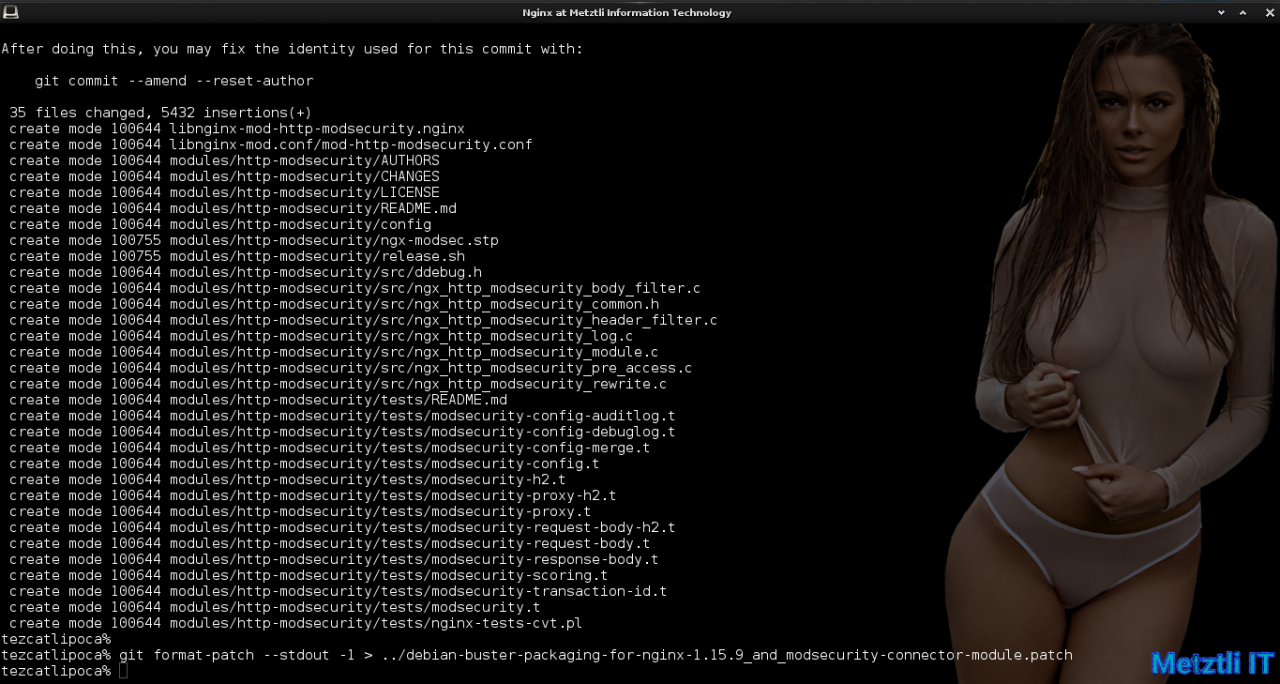This screenshot has height=684, width=1280.
Task: Click the modsecurity-request-body-h2.t line
Action: point(342,529)
